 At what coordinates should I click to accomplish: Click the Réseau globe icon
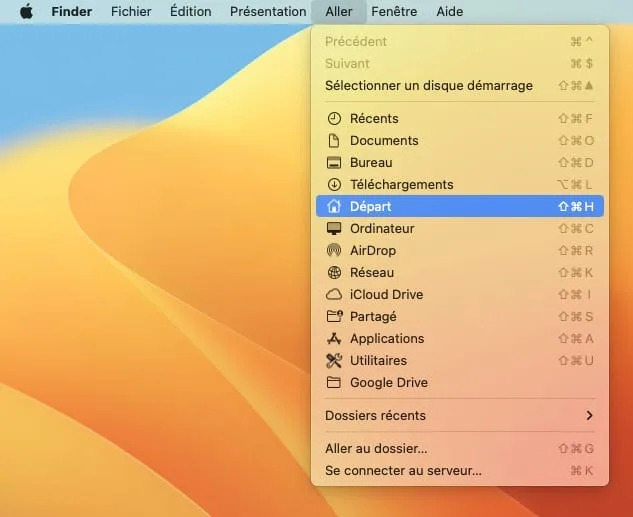pyautogui.click(x=334, y=272)
